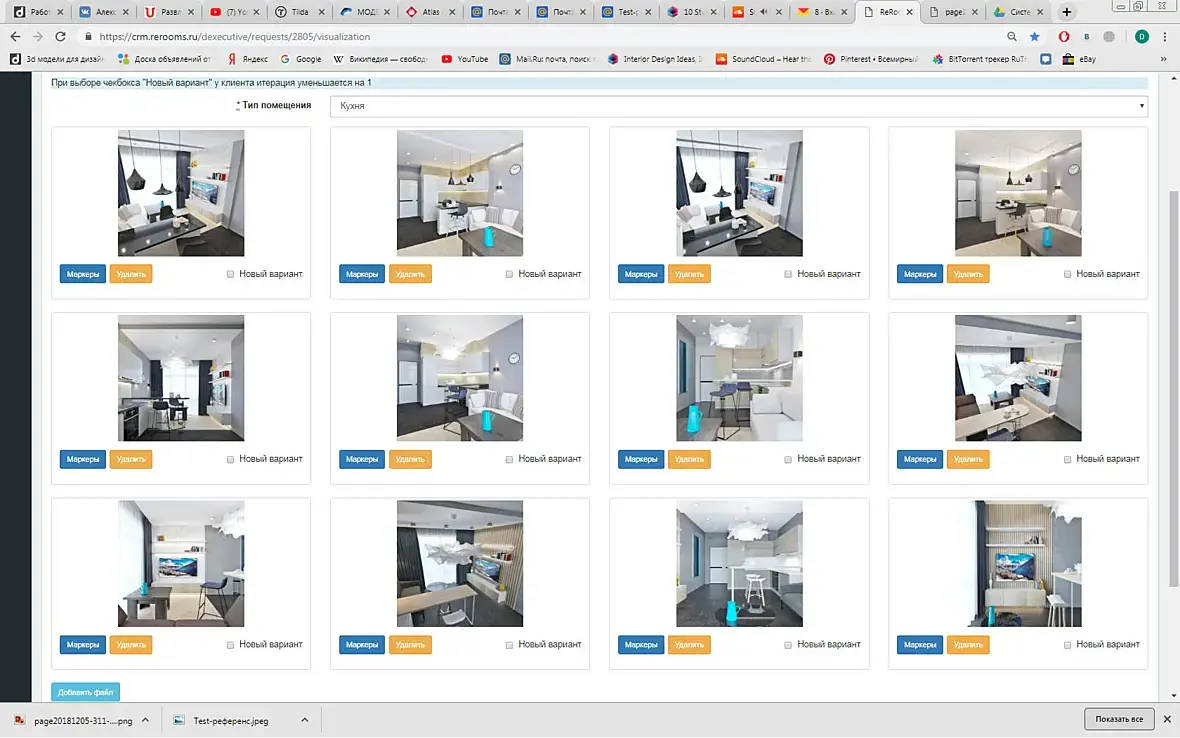The height and width of the screenshot is (738, 1180).
Task: Check Новый вариант on second top-row card
Action: (x=509, y=274)
